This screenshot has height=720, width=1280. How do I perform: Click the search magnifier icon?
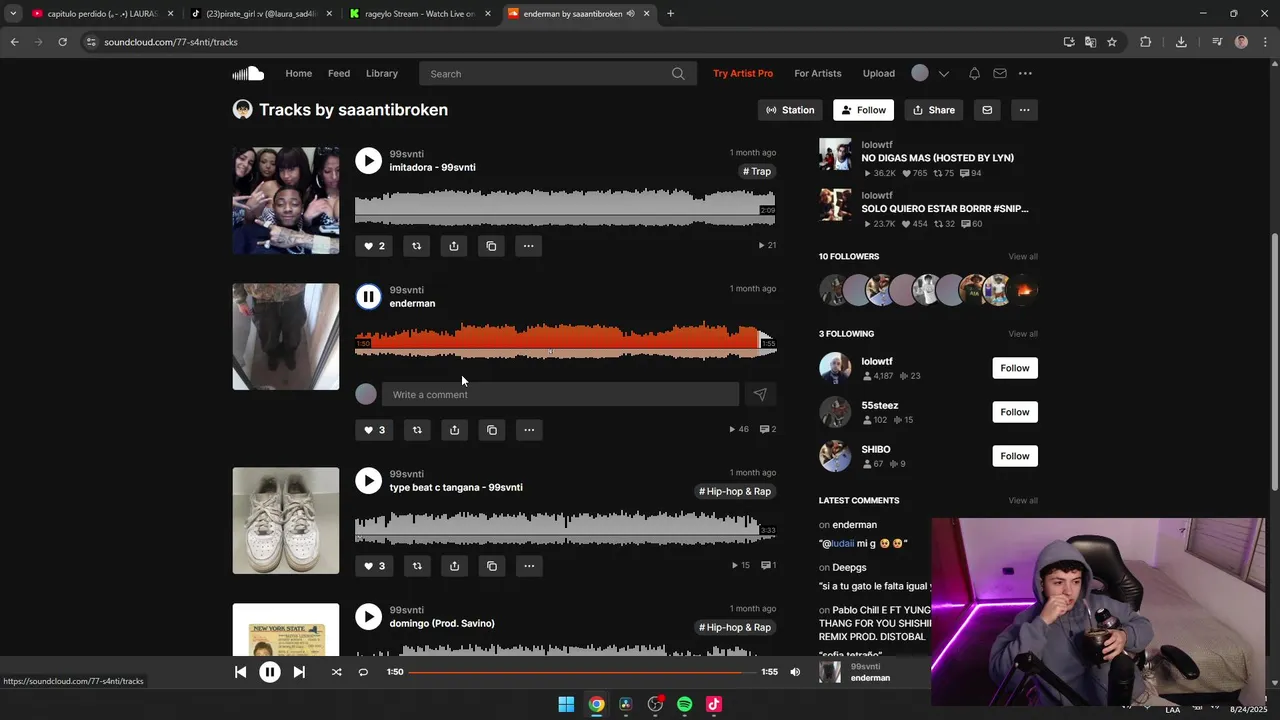tap(678, 73)
